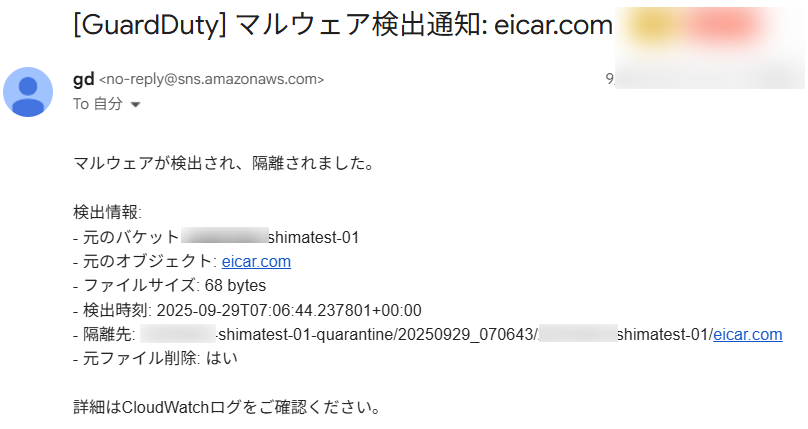This screenshot has height=429, width=808.
Task: Click the To 自分 recipient text
Action: (x=98, y=104)
